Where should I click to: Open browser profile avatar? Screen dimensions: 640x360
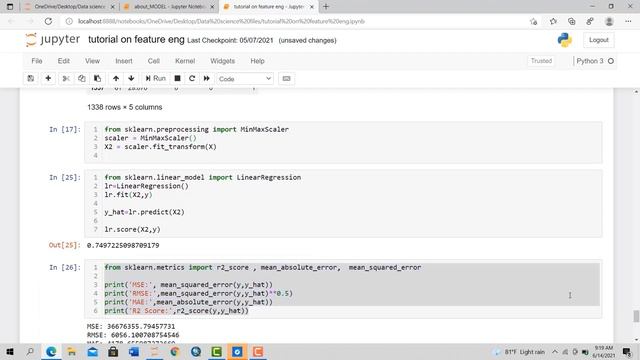tap(609, 21)
